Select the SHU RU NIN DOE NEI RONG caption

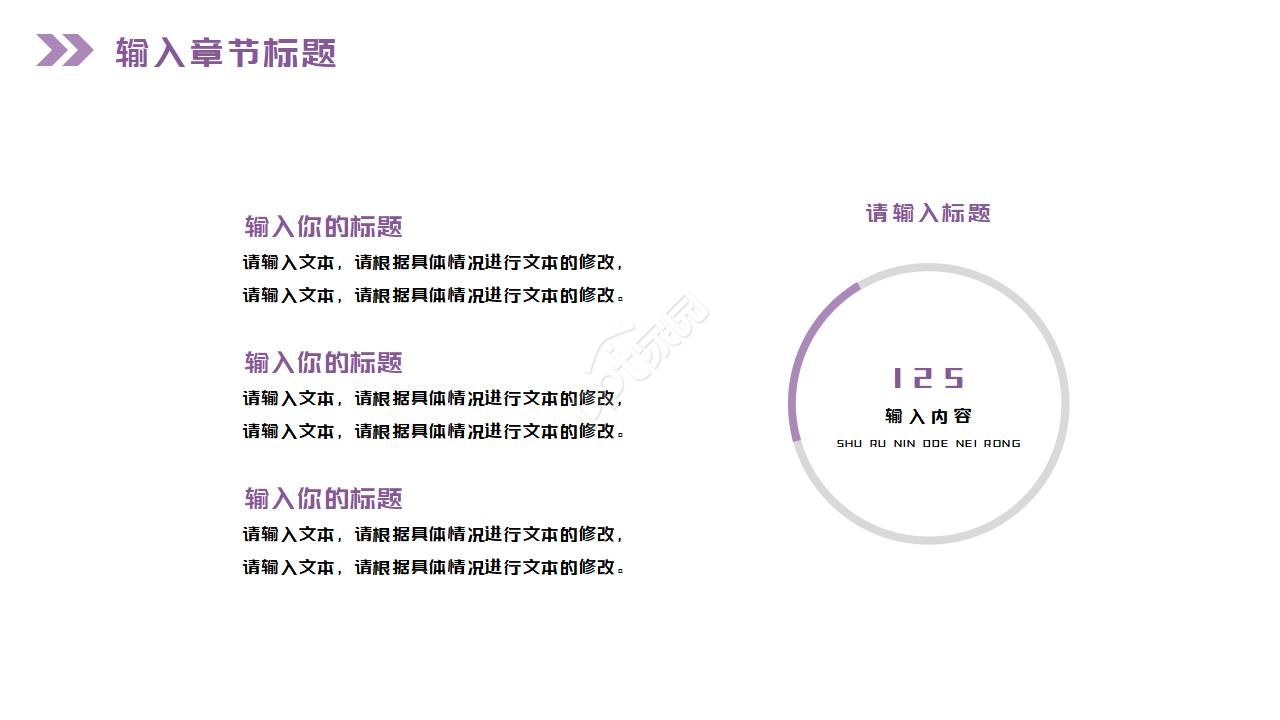pyautogui.click(x=929, y=443)
